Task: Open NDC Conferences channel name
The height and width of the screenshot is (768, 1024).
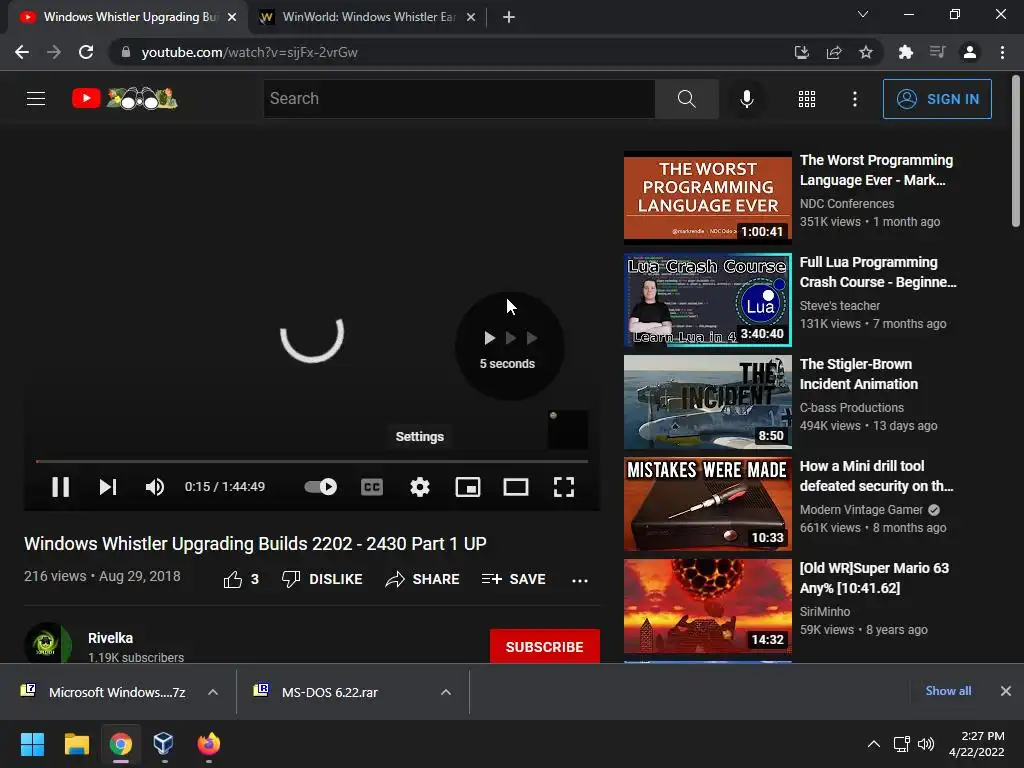Action: 847,204
